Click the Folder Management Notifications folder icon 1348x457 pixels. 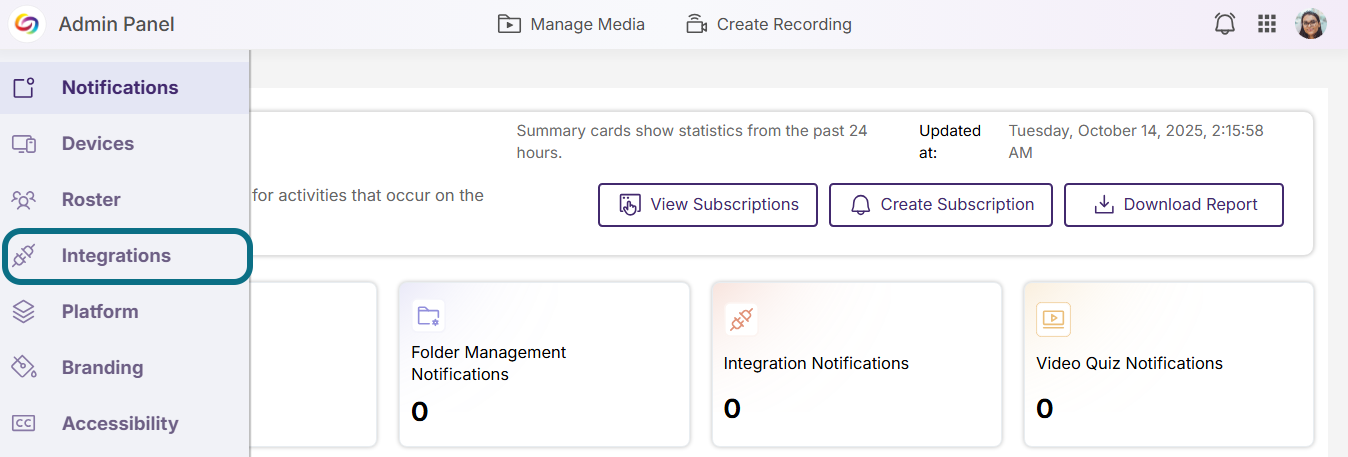click(428, 317)
